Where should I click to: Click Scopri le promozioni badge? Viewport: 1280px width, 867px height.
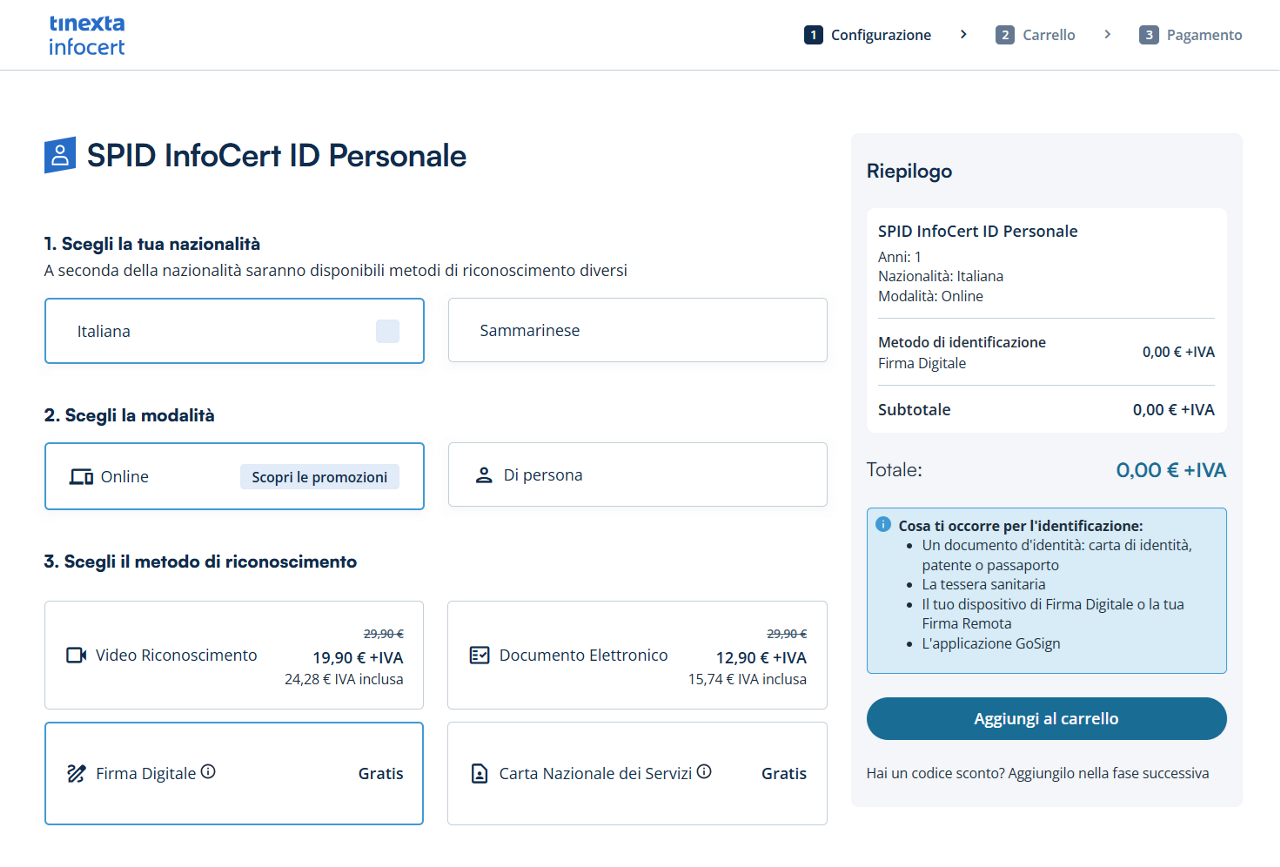[x=319, y=477]
